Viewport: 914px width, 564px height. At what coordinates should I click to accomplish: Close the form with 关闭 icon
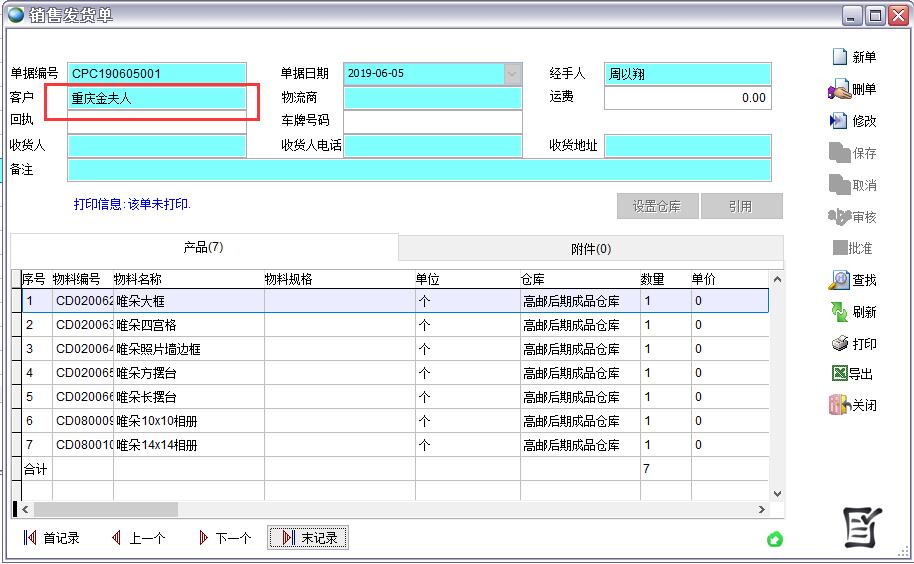tap(839, 405)
